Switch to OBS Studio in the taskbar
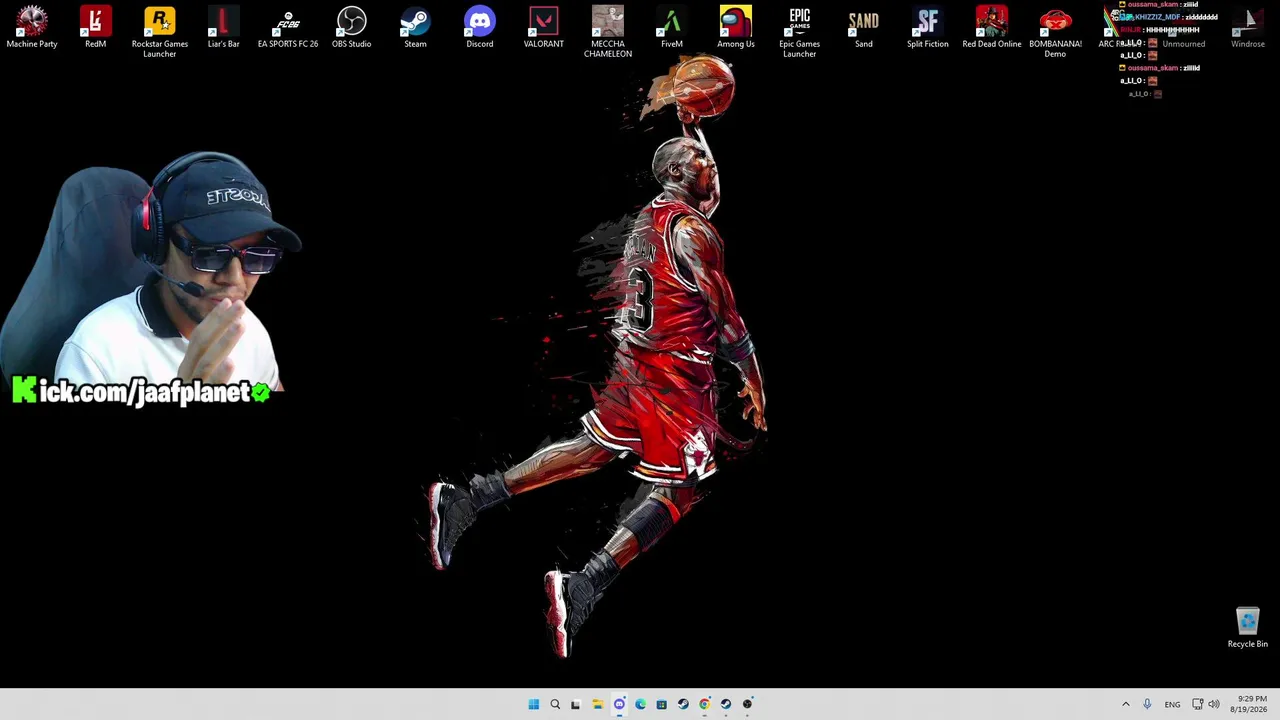The width and height of the screenshot is (1280, 720). point(747,704)
